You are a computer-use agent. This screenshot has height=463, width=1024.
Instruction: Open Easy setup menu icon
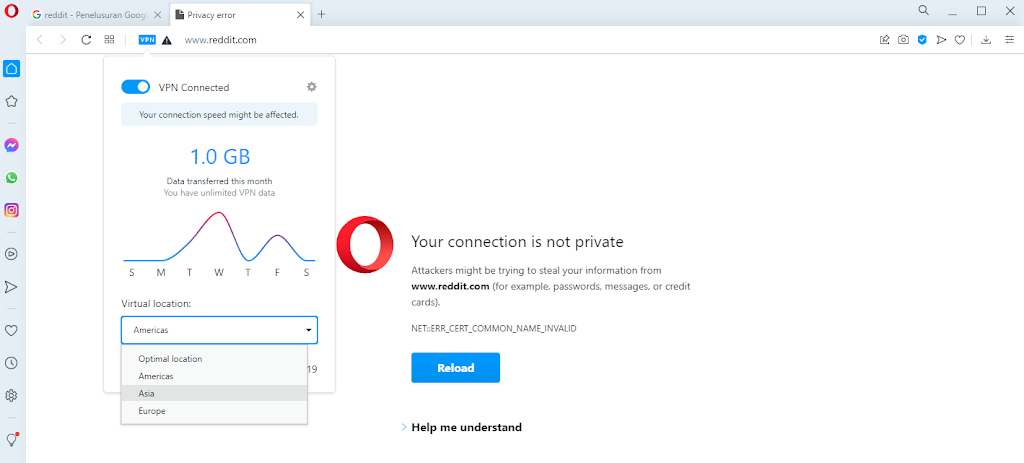(x=1010, y=40)
